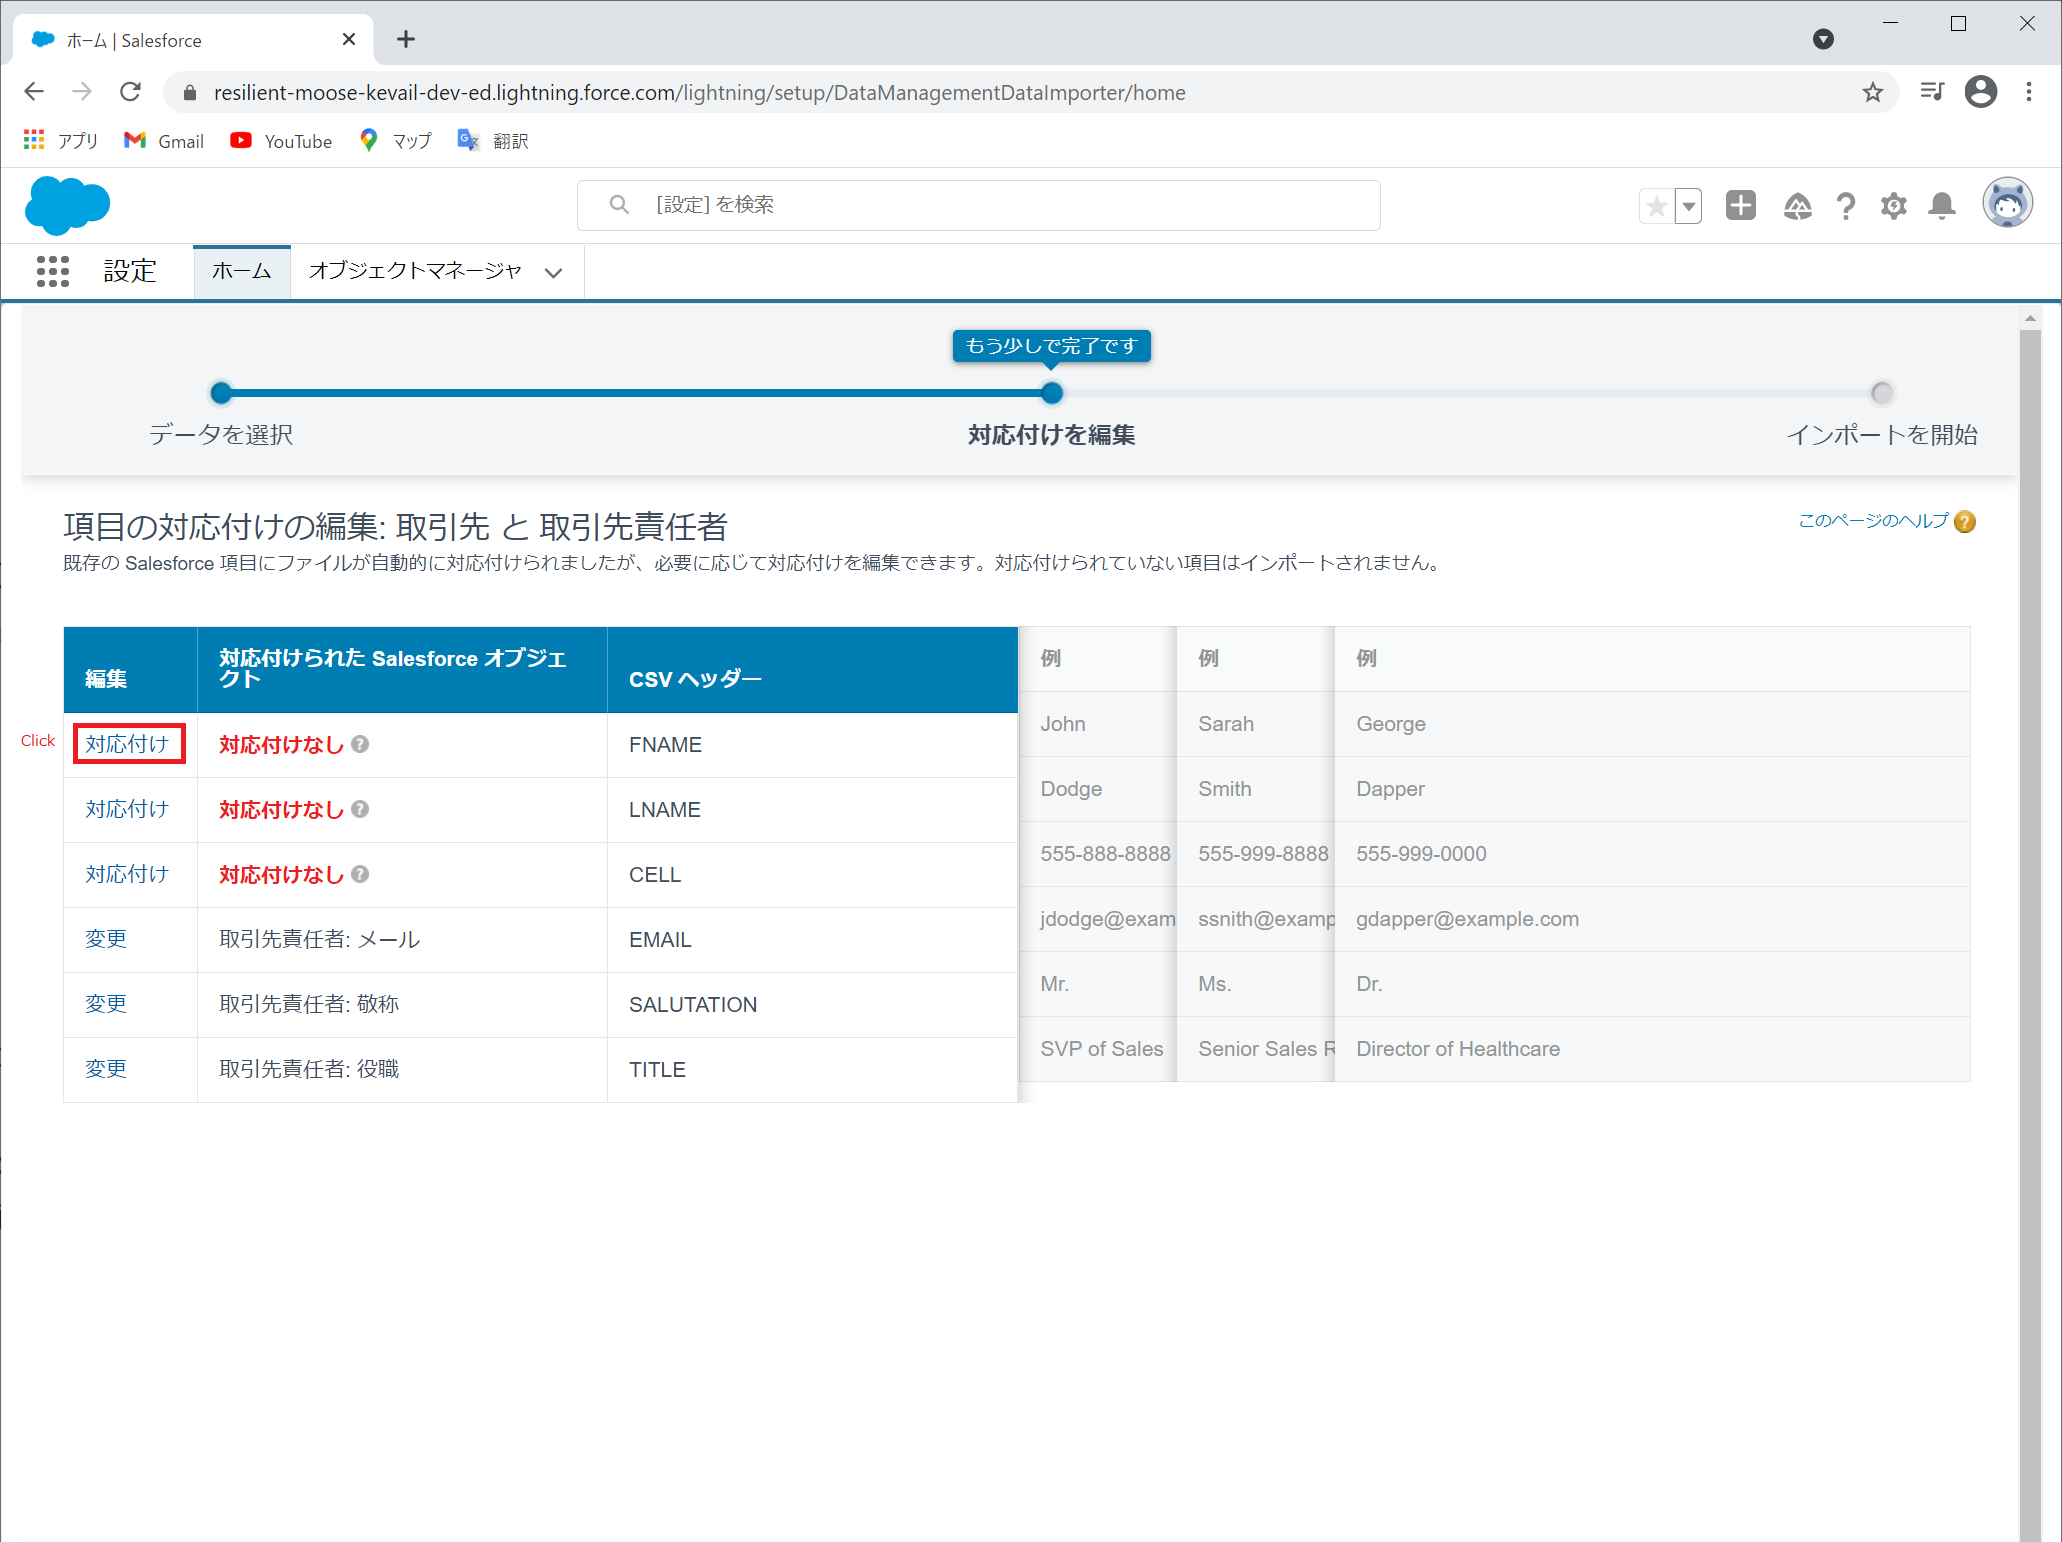Open the global actions plus icon
This screenshot has width=2062, height=1542.
1740,206
